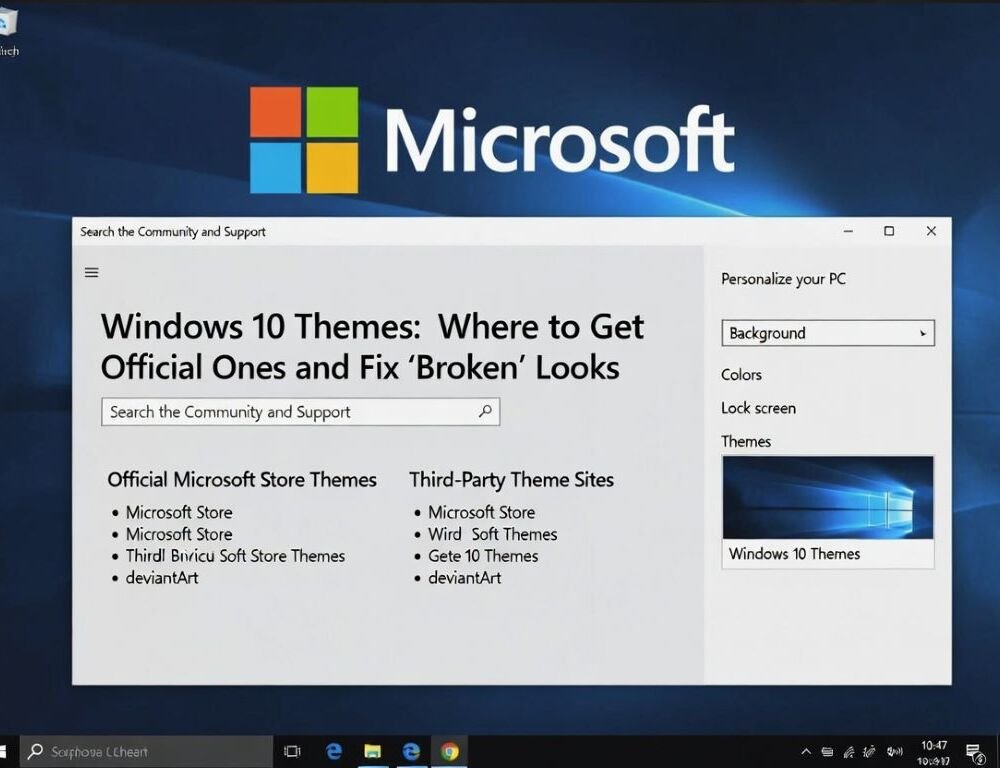Select Colors in the personalize panel
Image resolution: width=1000 pixels, height=768 pixels.
coord(741,374)
